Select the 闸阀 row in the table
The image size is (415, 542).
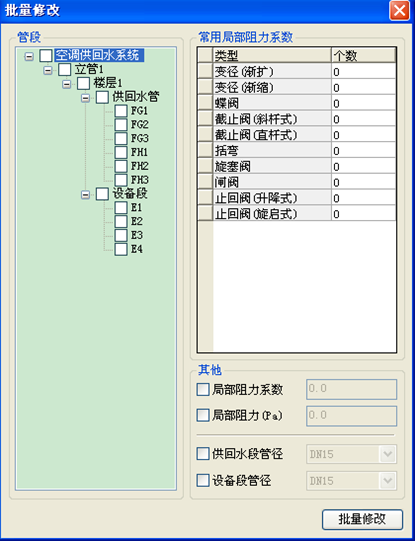point(297,182)
